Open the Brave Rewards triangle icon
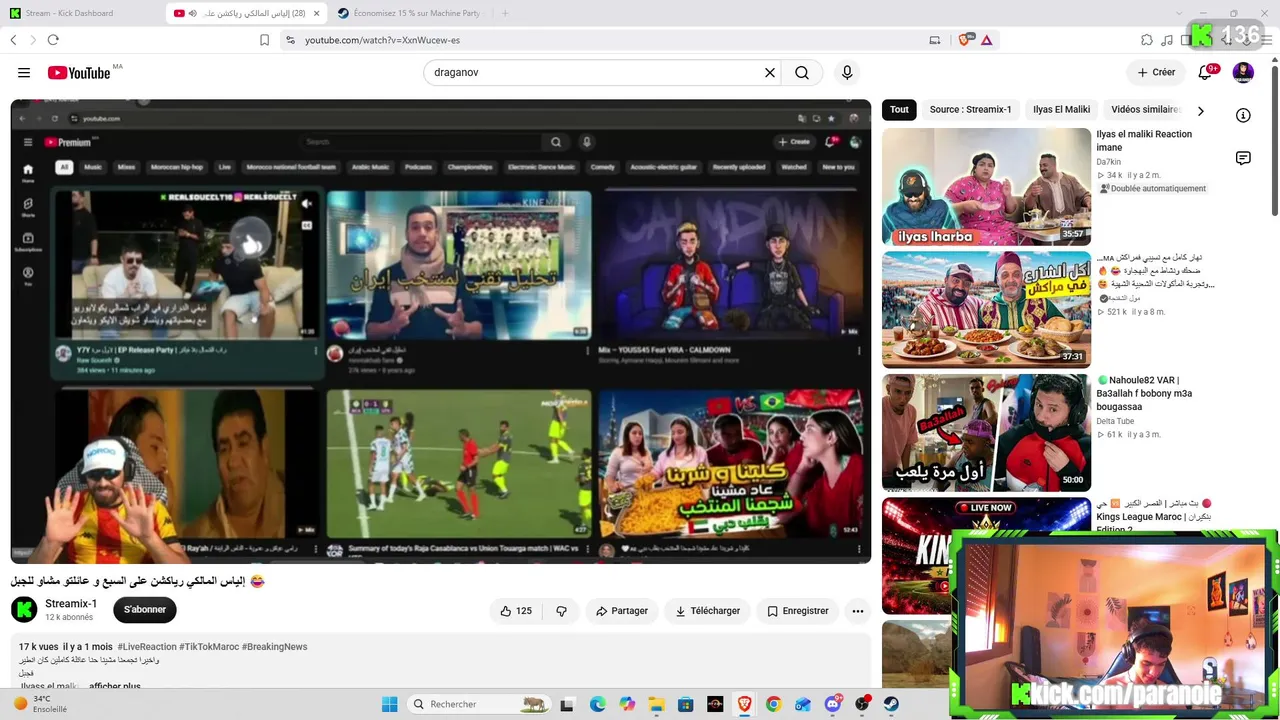The image size is (1280, 720). click(986, 40)
